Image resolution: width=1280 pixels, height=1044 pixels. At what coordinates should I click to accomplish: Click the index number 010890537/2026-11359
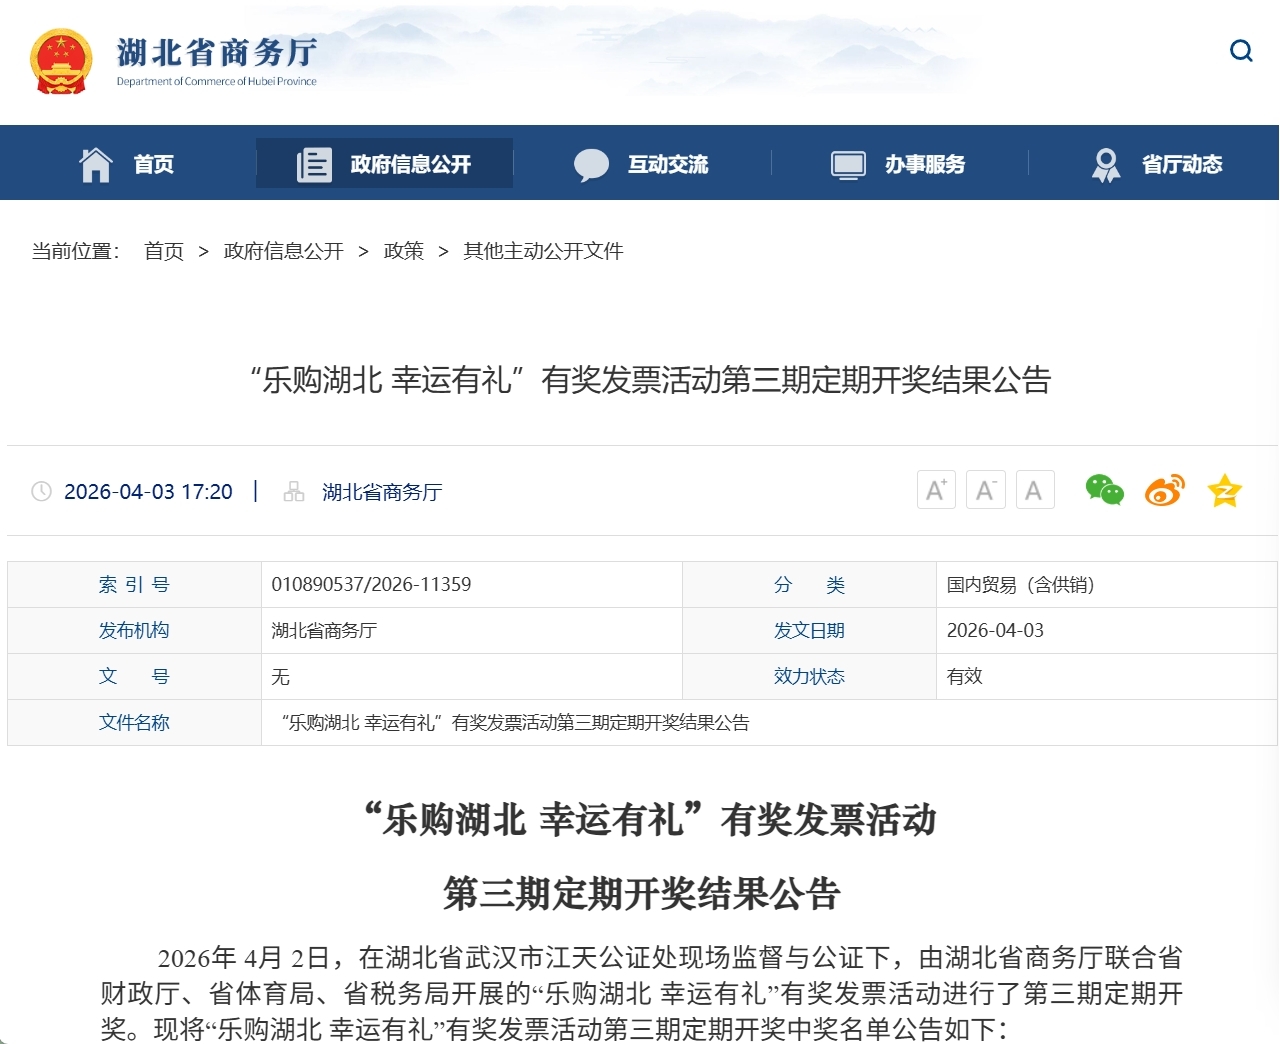pos(371,584)
